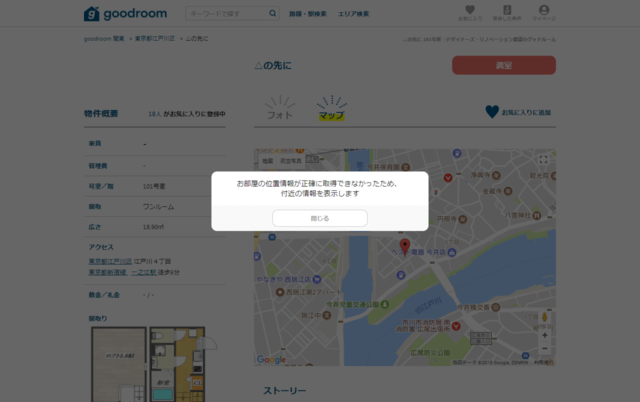Open Street View pegman icon
The height and width of the screenshot is (402, 640).
[544, 317]
